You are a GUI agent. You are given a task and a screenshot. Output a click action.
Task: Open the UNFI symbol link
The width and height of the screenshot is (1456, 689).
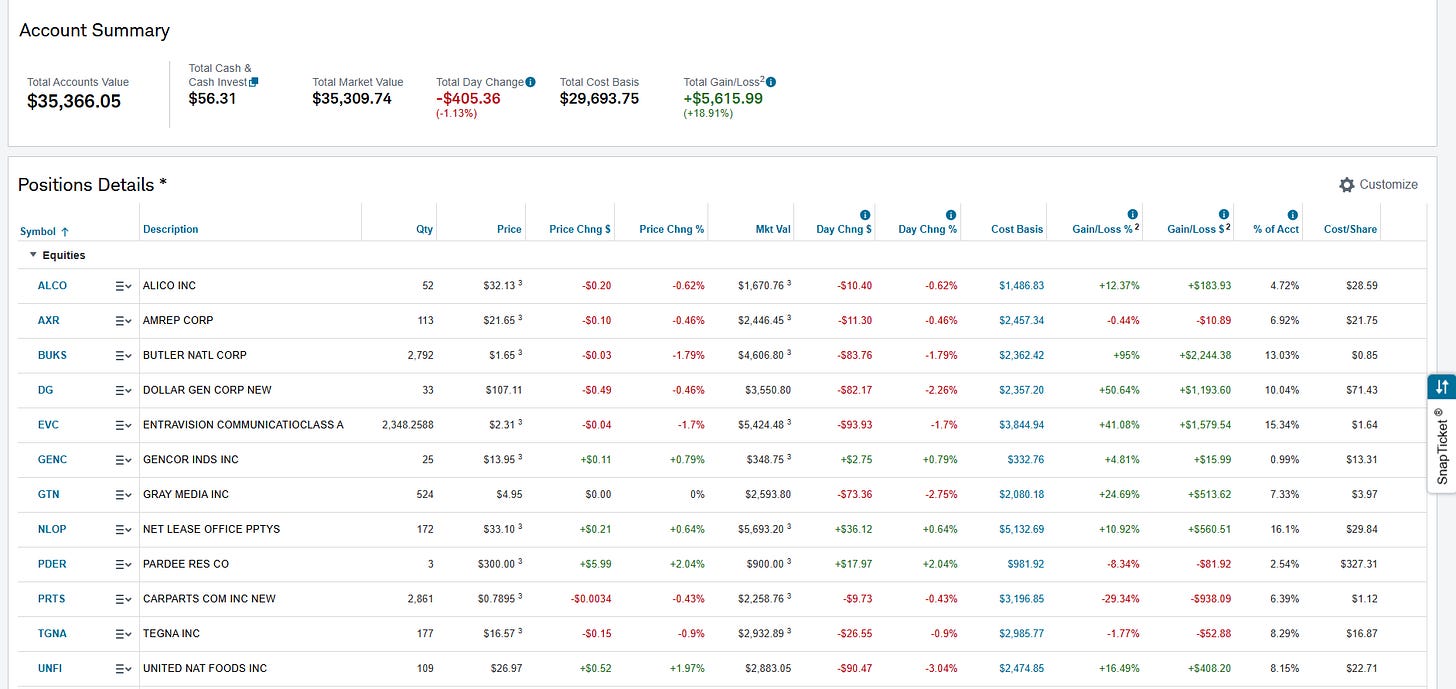pos(50,668)
